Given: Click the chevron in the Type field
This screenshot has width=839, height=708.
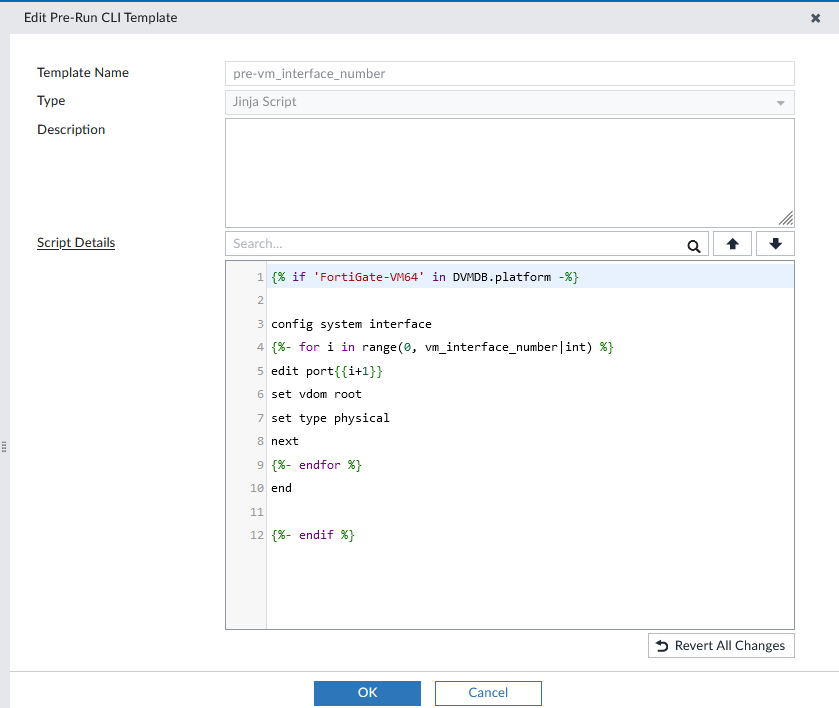Looking at the screenshot, I should coord(780,102).
